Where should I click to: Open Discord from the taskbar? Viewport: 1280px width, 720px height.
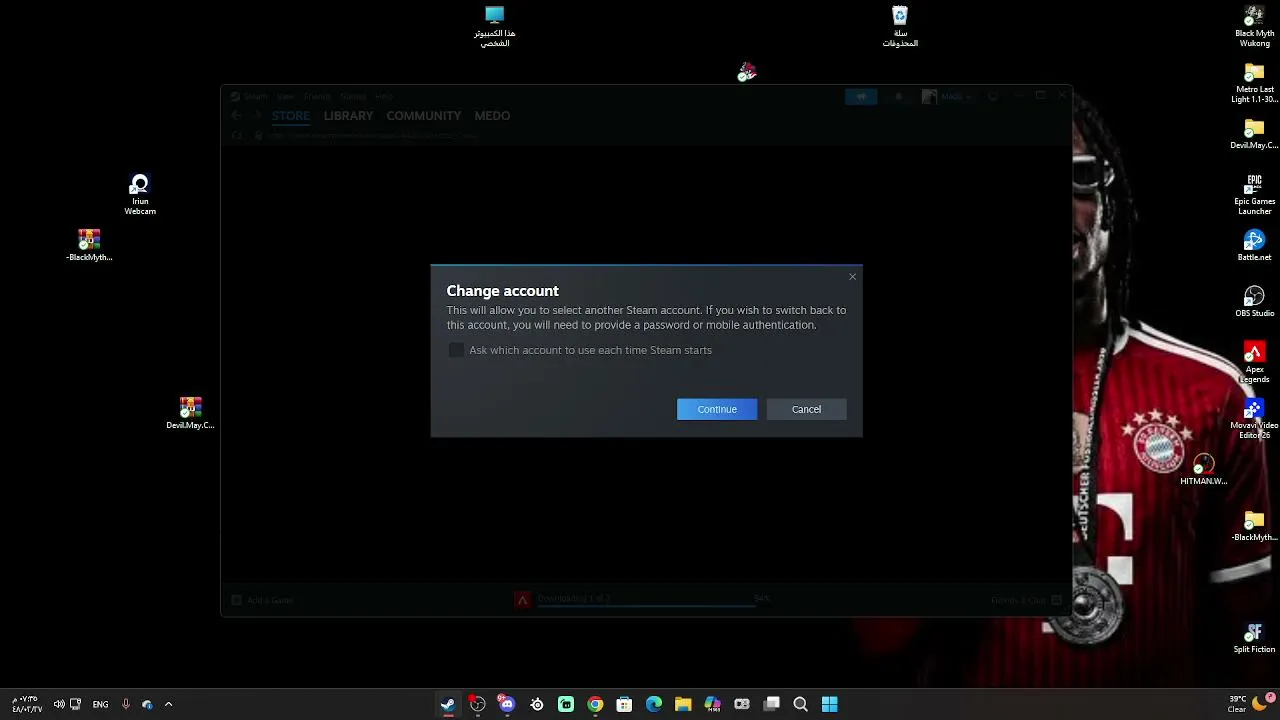pos(507,704)
